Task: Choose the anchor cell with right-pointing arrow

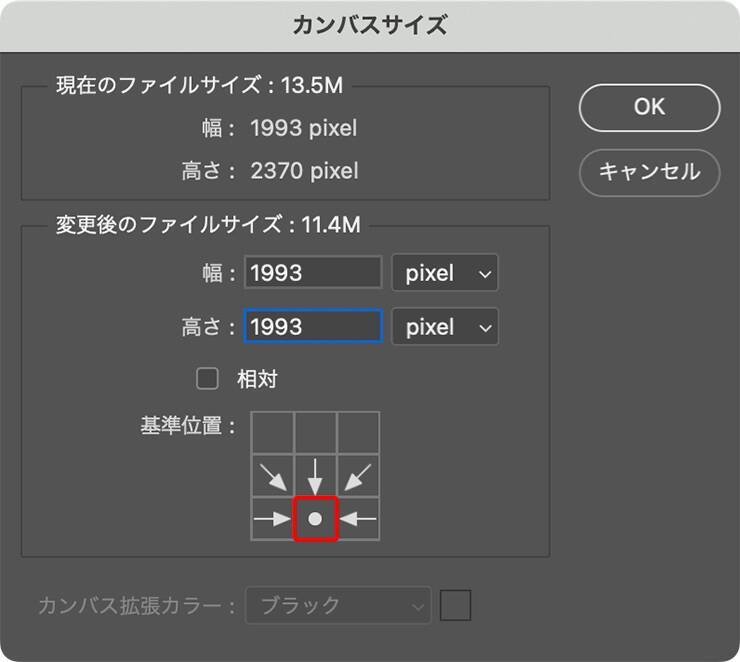Action: point(272,519)
